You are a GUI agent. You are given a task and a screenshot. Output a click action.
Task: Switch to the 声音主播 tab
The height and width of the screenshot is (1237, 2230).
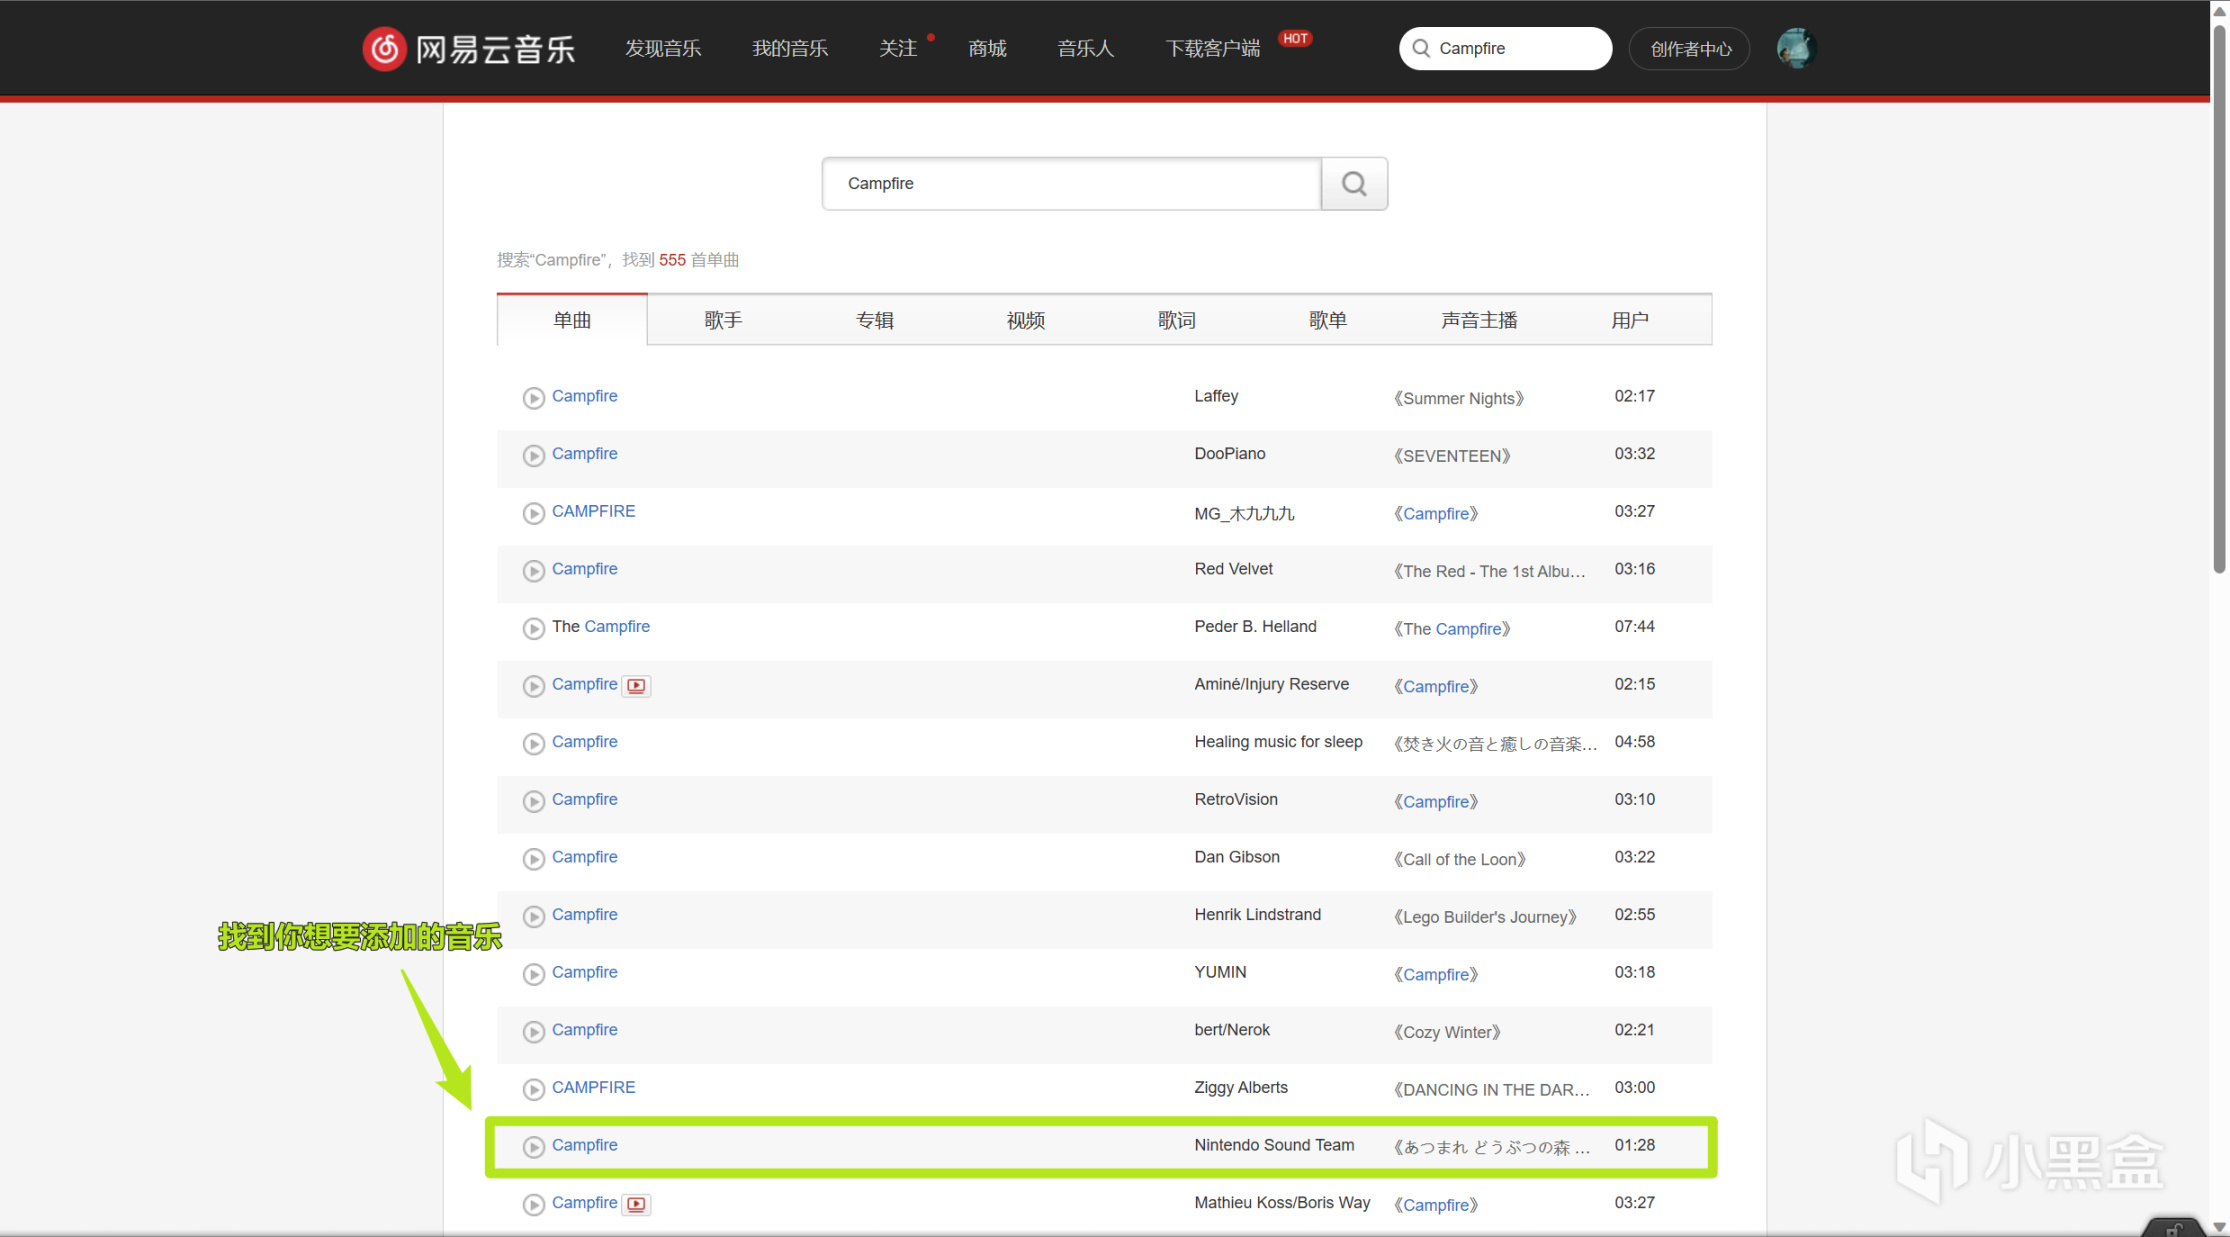click(x=1479, y=320)
